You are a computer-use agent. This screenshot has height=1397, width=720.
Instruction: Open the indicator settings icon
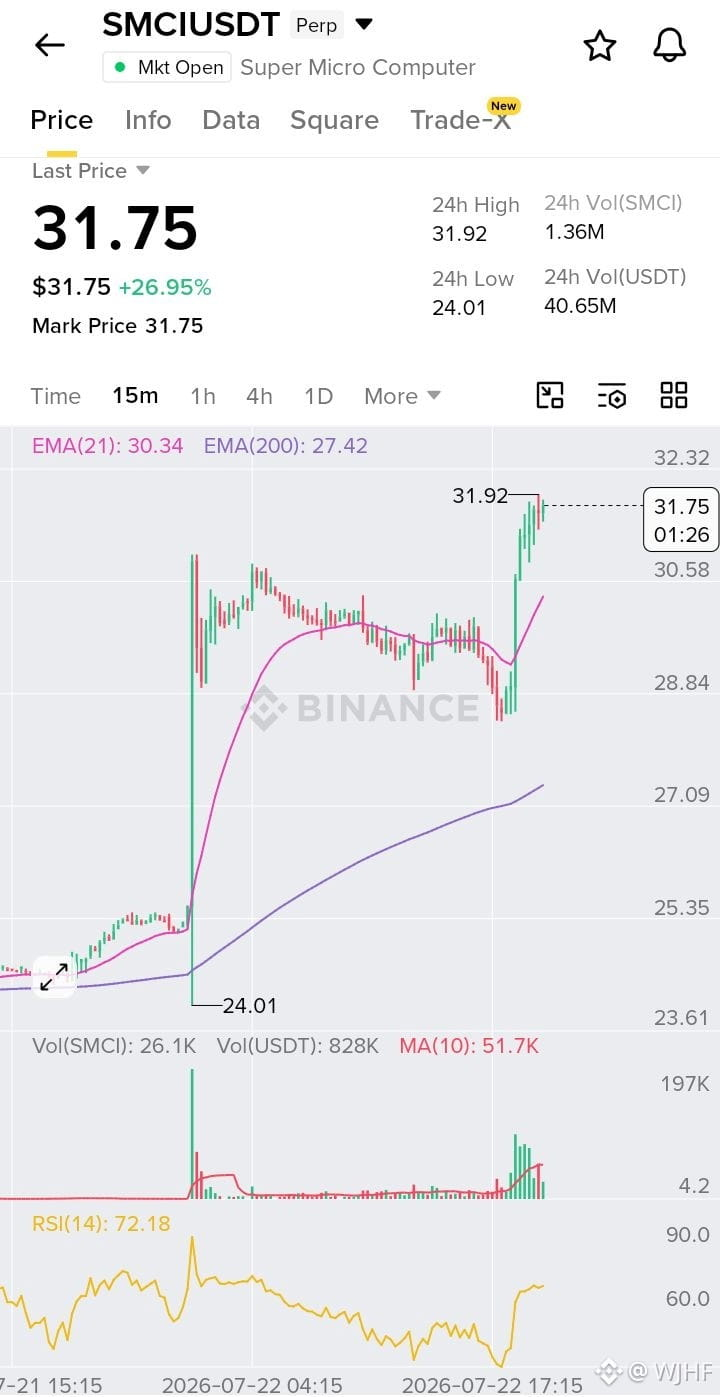click(612, 395)
